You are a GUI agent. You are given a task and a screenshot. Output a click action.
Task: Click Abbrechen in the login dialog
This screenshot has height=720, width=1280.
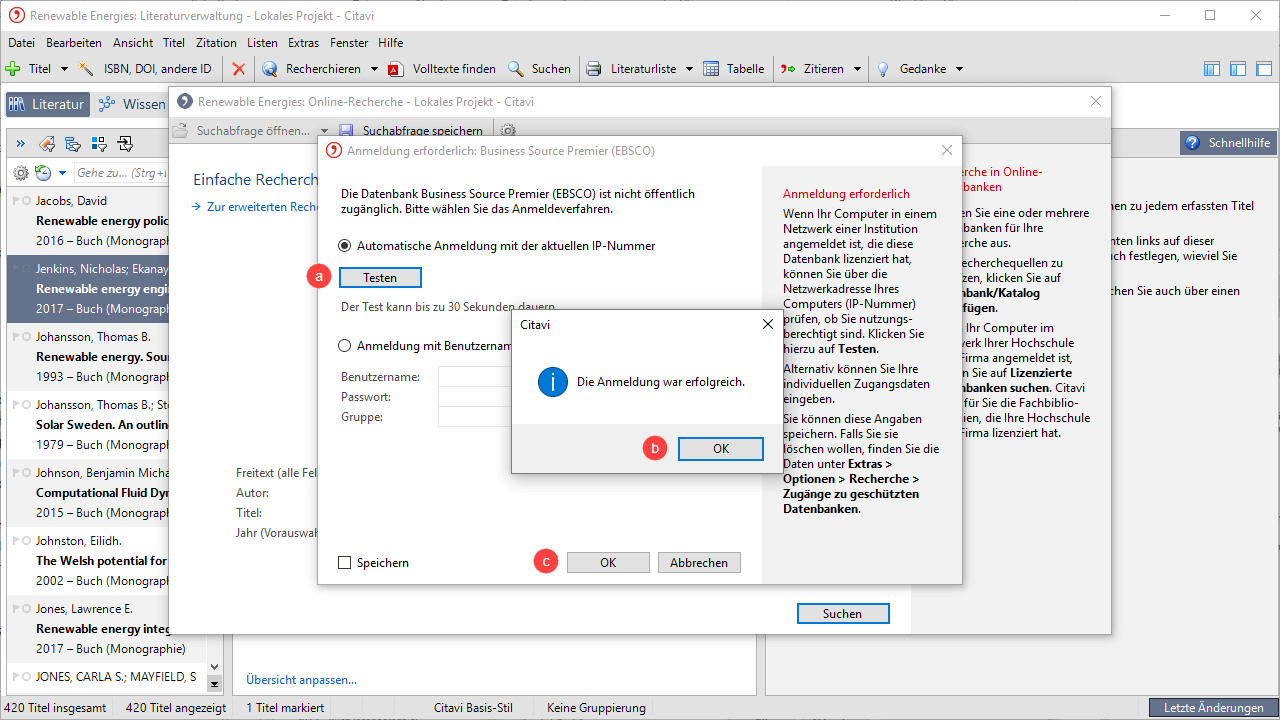pyautogui.click(x=699, y=563)
